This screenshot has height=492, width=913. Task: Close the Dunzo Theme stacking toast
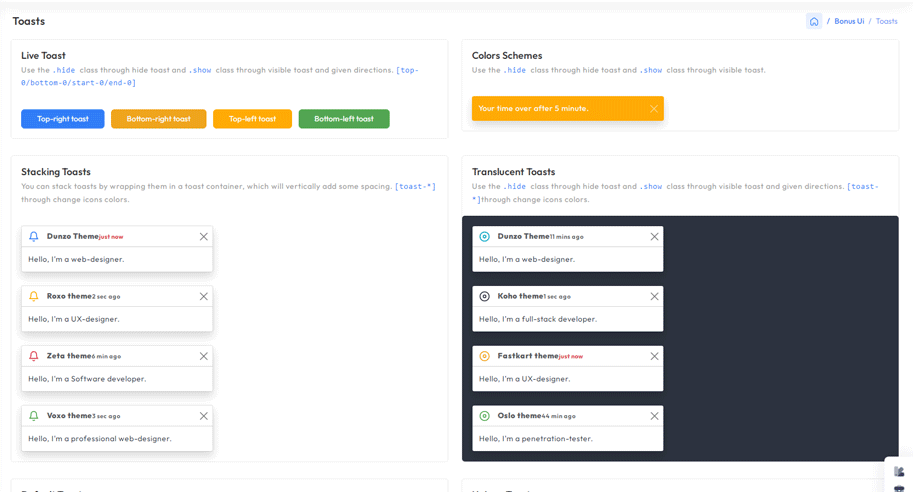204,237
